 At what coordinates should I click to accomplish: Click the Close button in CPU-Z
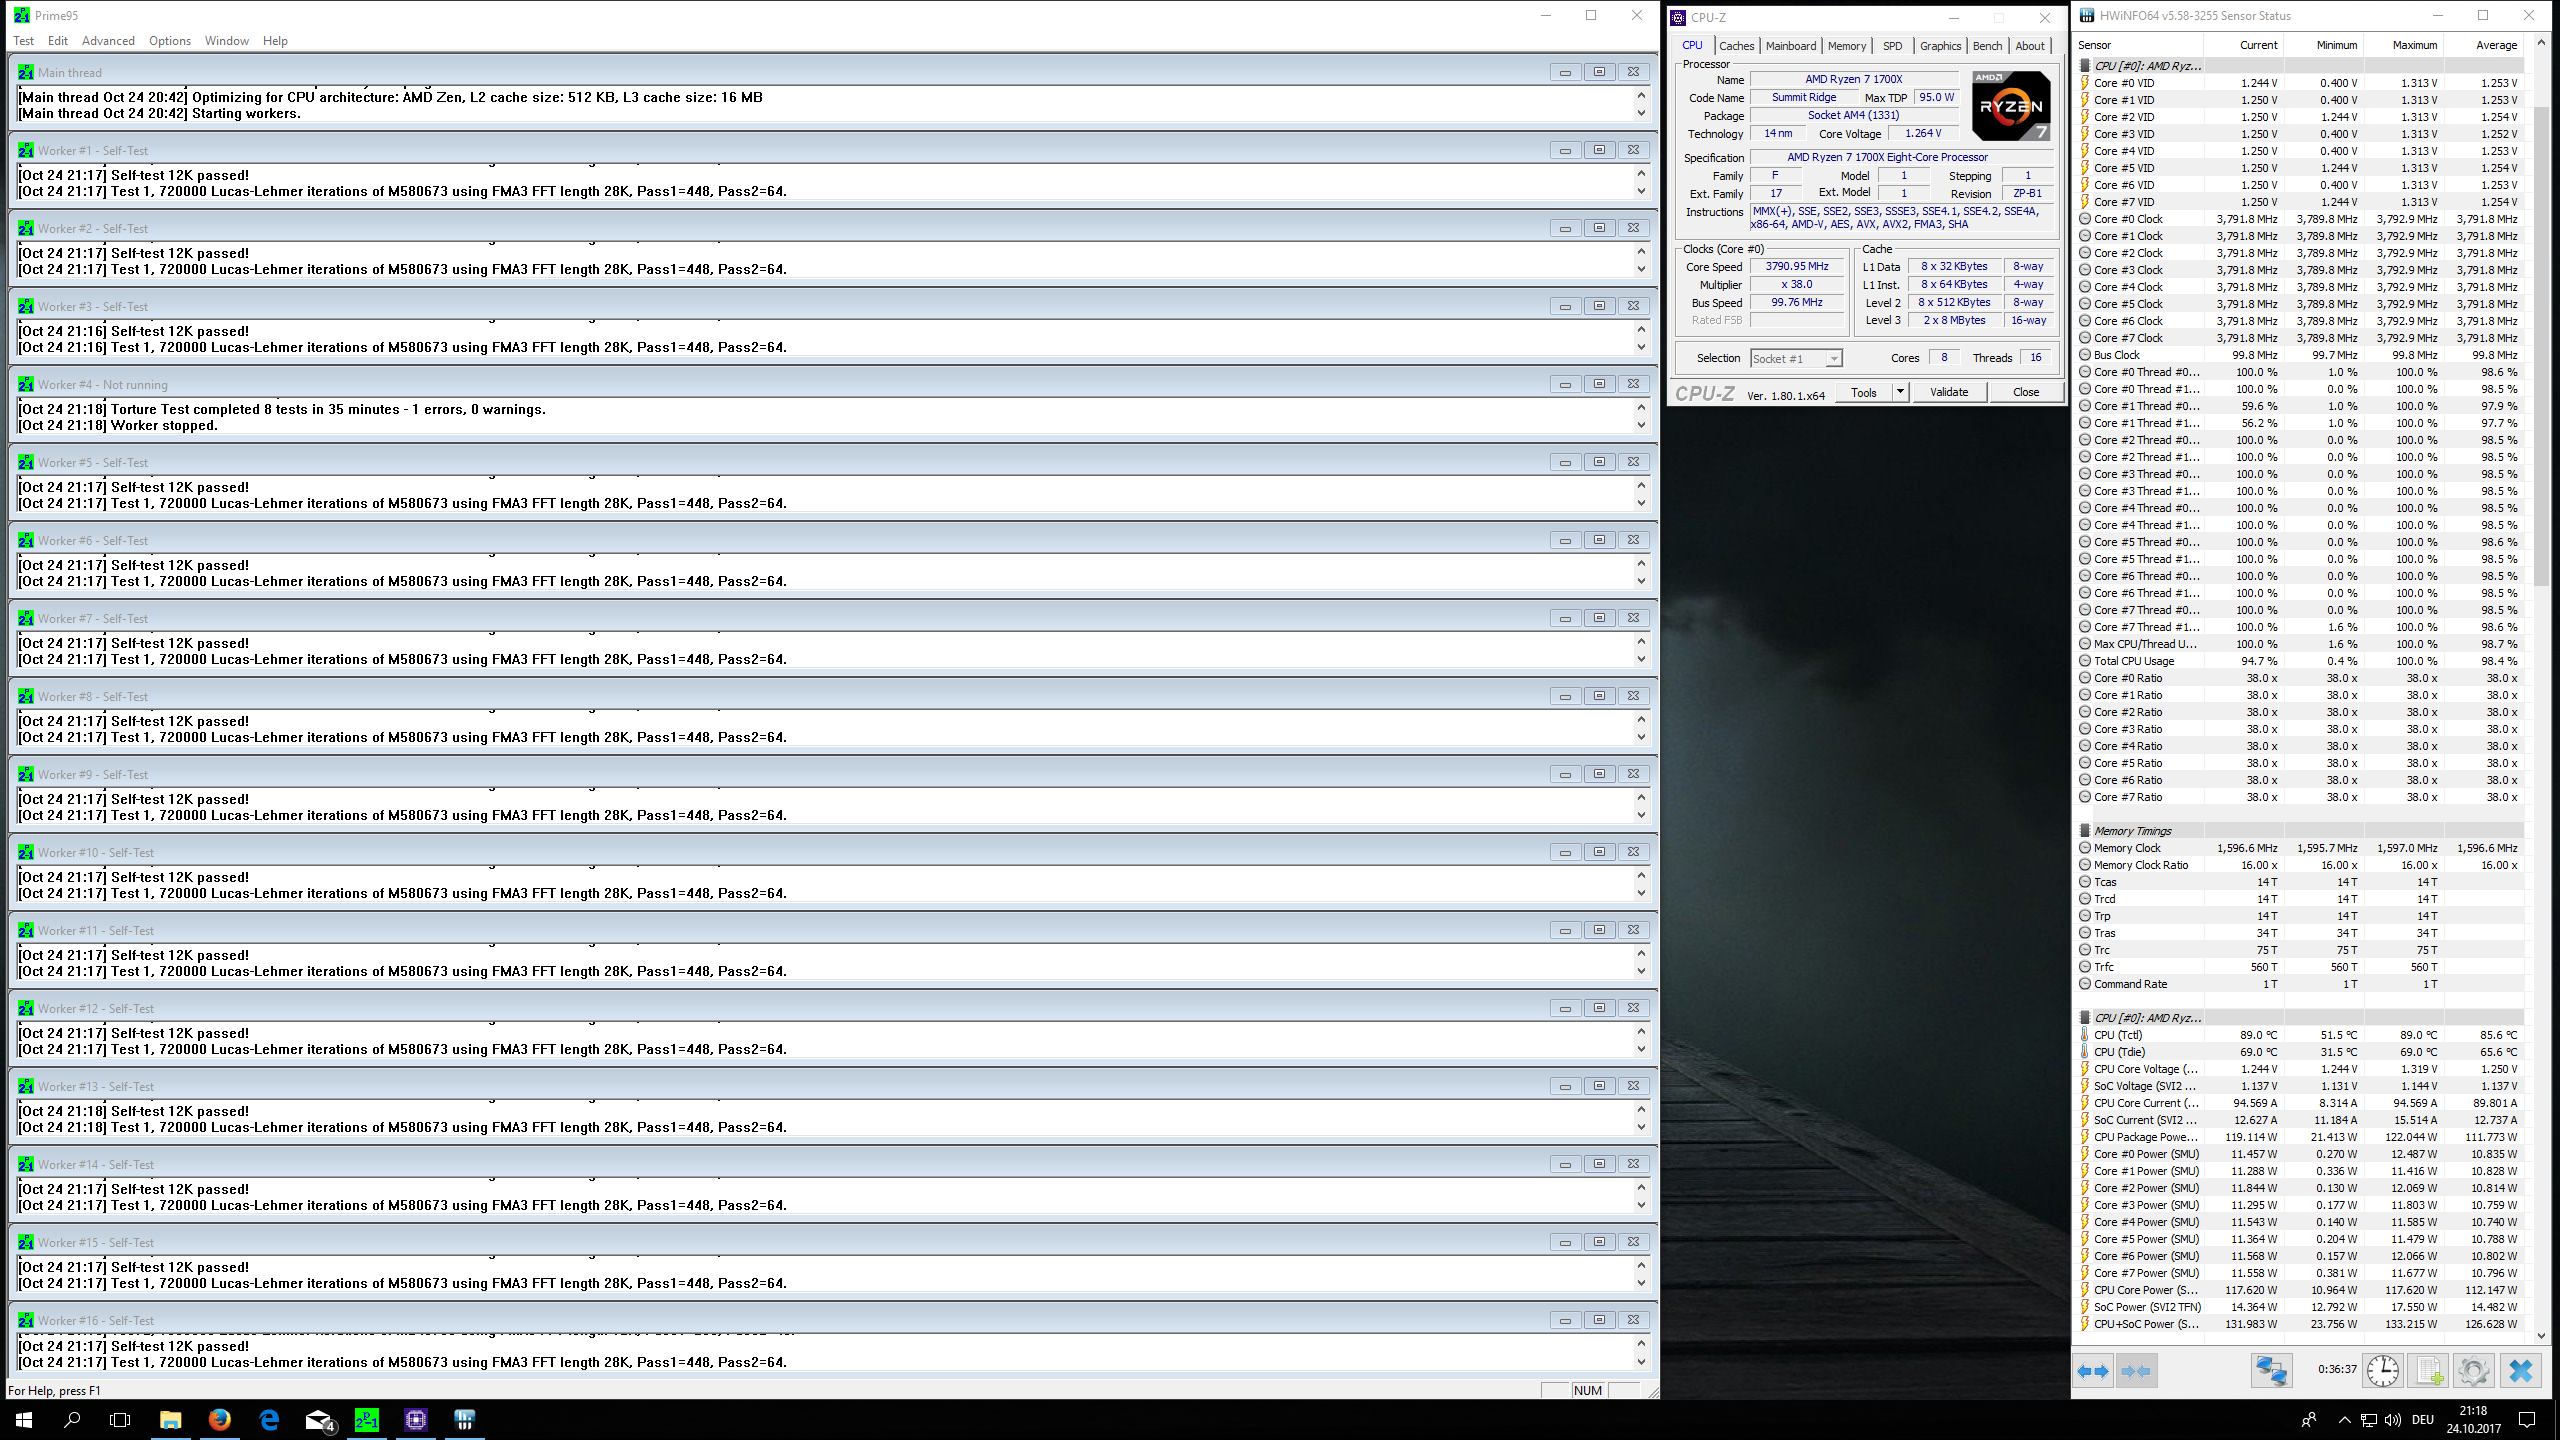pos(2025,392)
